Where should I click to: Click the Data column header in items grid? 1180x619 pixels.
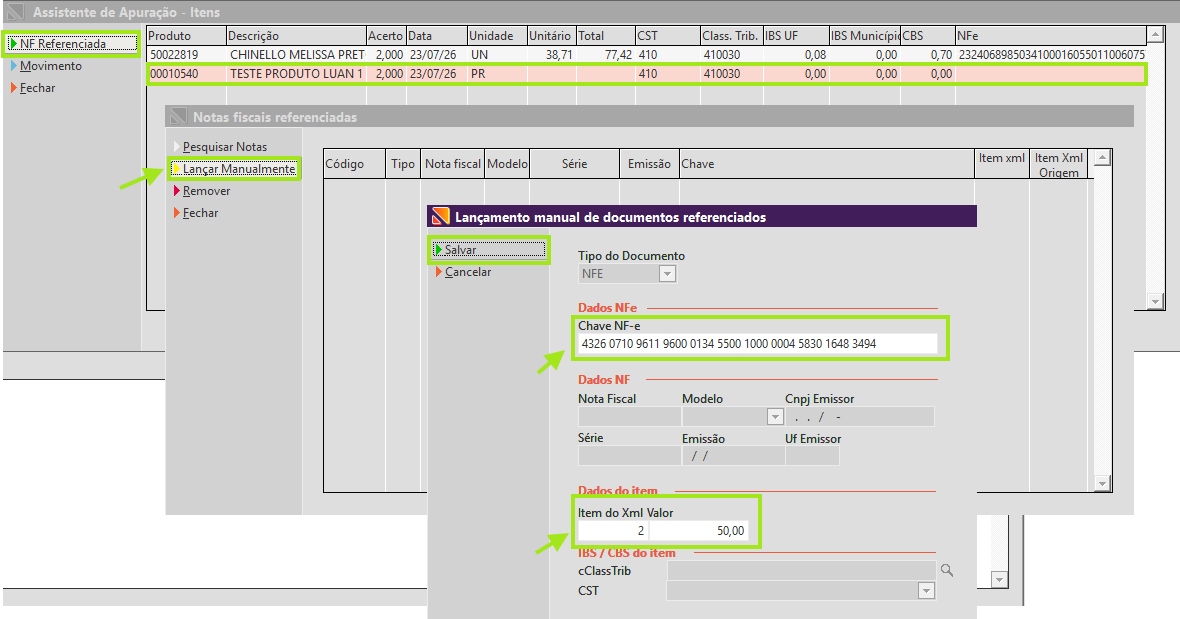point(436,35)
